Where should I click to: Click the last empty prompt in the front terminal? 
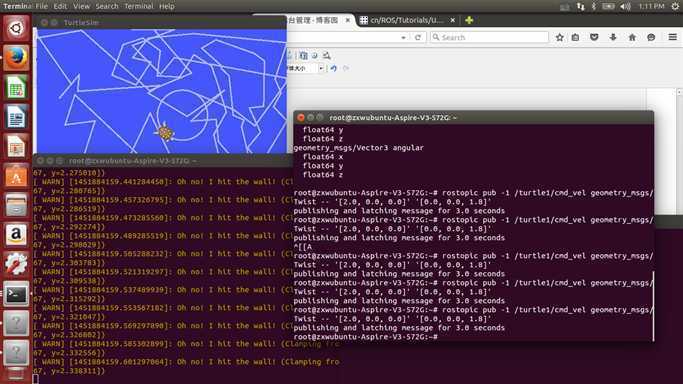point(366,337)
